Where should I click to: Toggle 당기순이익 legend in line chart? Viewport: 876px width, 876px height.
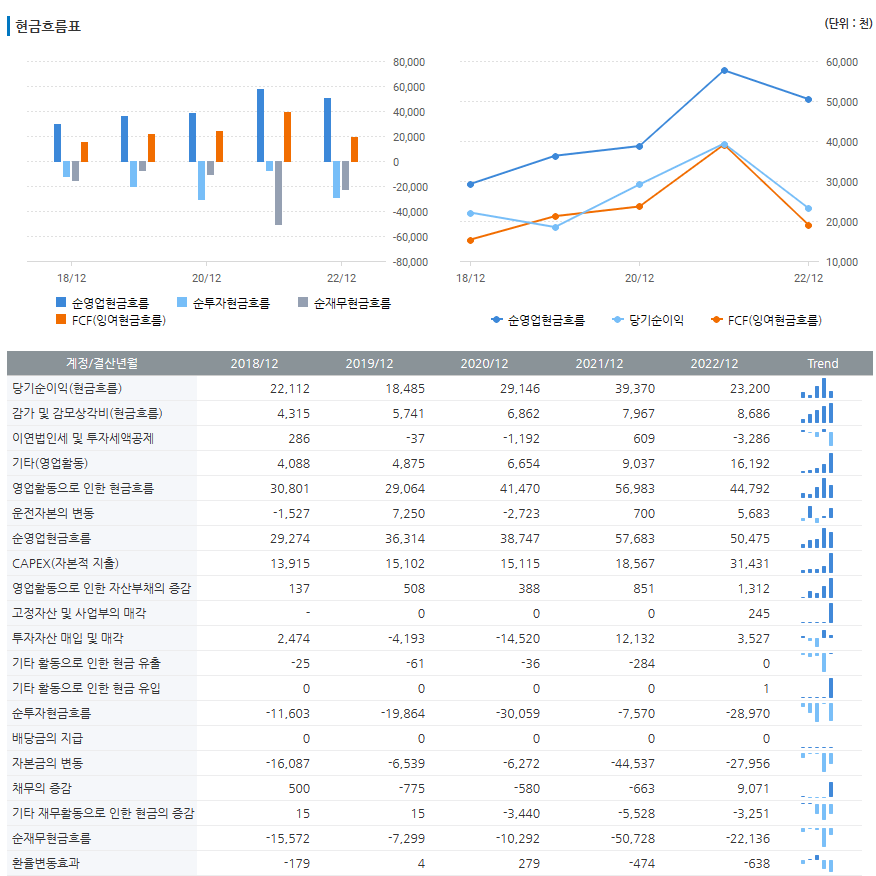[x=648, y=320]
